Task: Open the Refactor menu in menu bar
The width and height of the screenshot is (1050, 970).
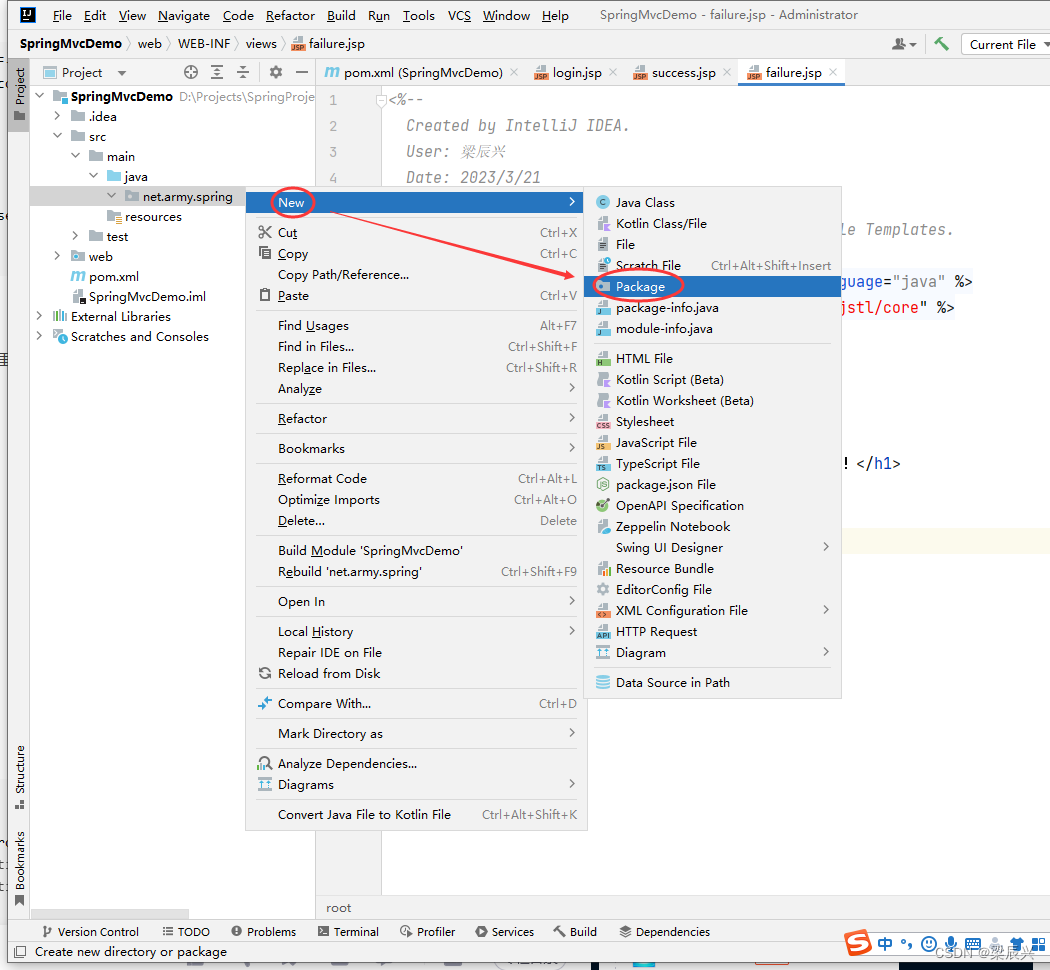Action: [290, 15]
